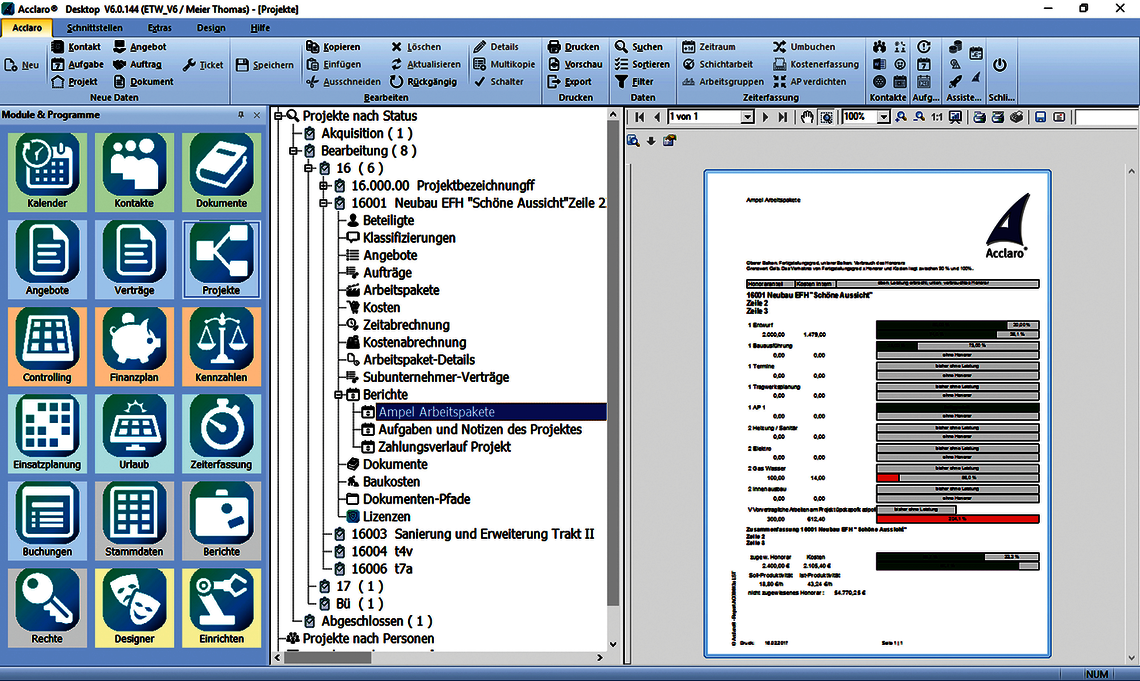Activate the hand pan tool
This screenshot has height=681, width=1140.
coord(807,117)
